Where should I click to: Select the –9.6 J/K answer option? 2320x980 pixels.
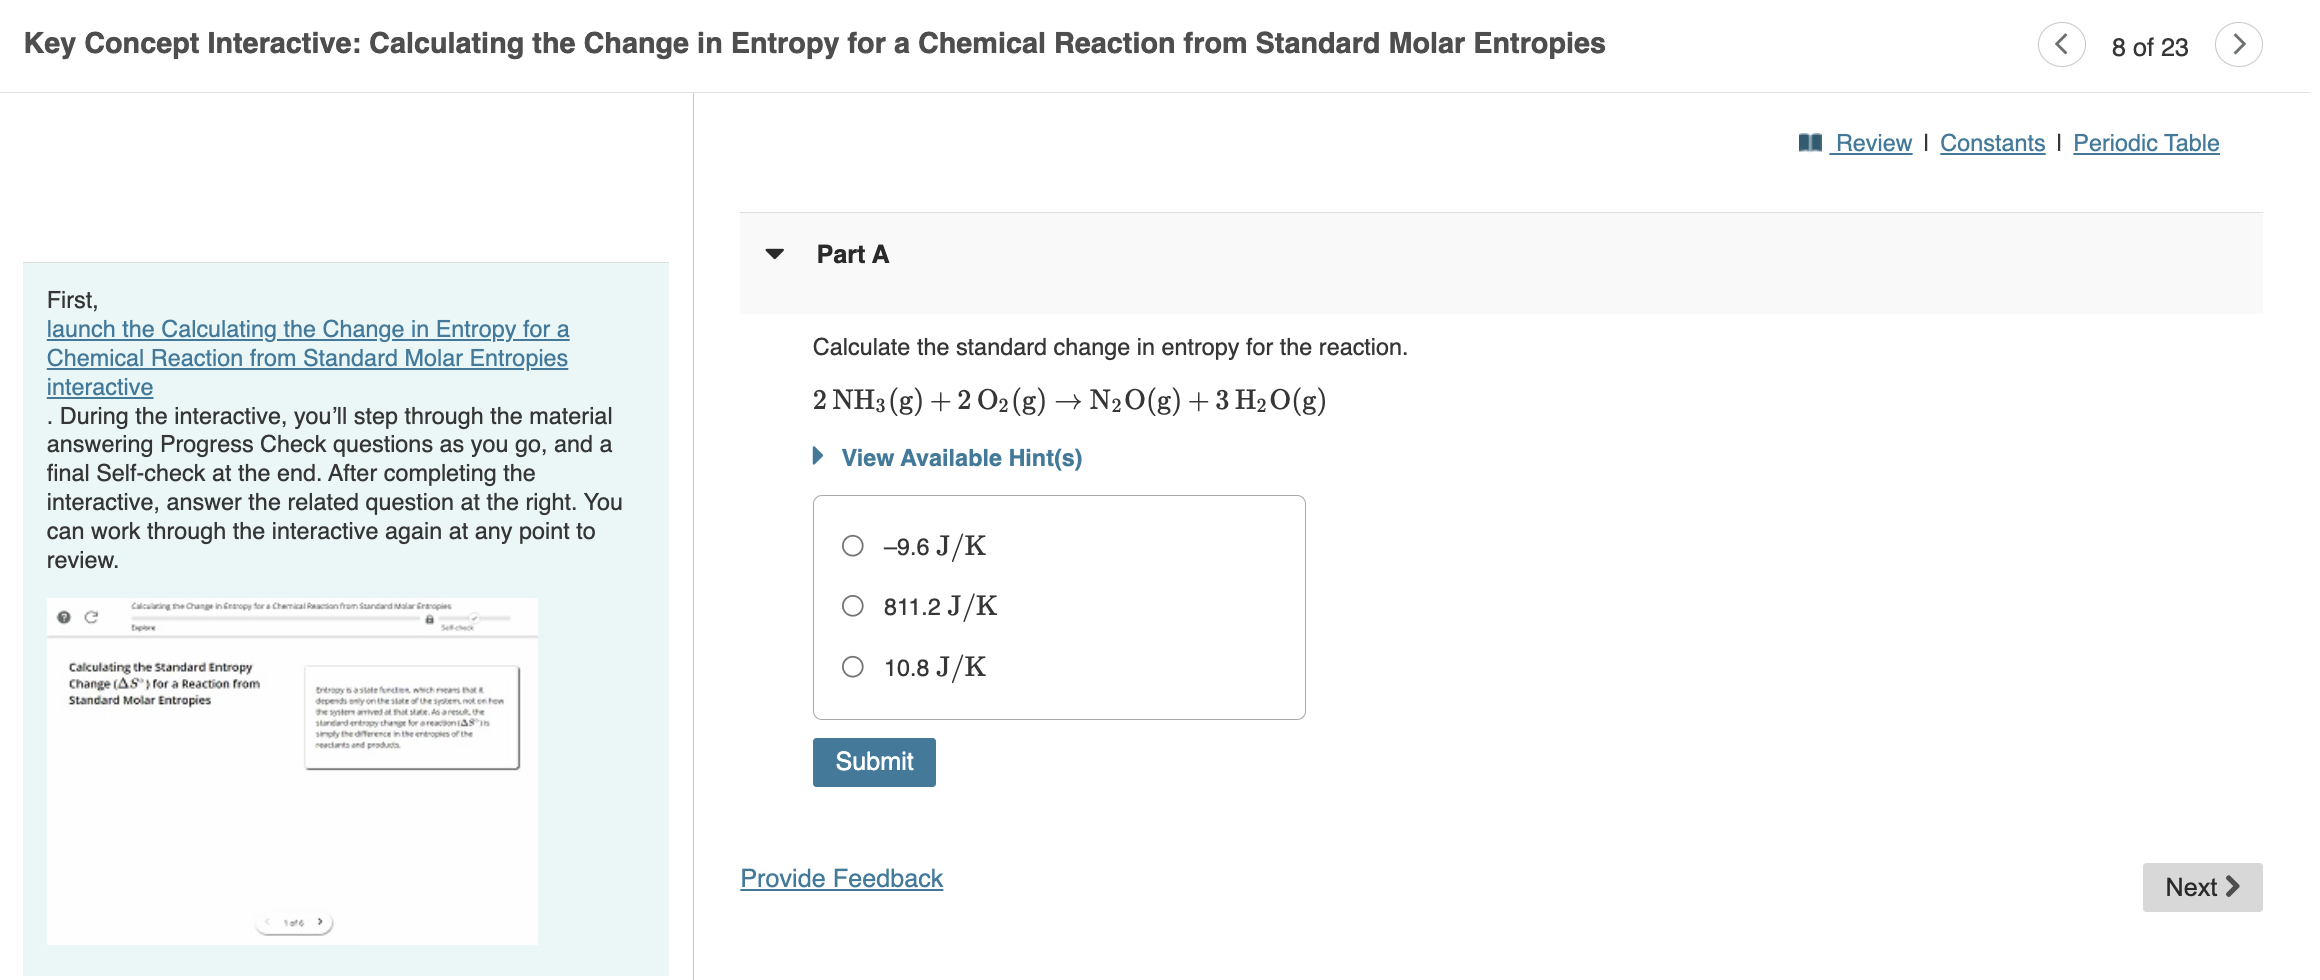(x=852, y=546)
